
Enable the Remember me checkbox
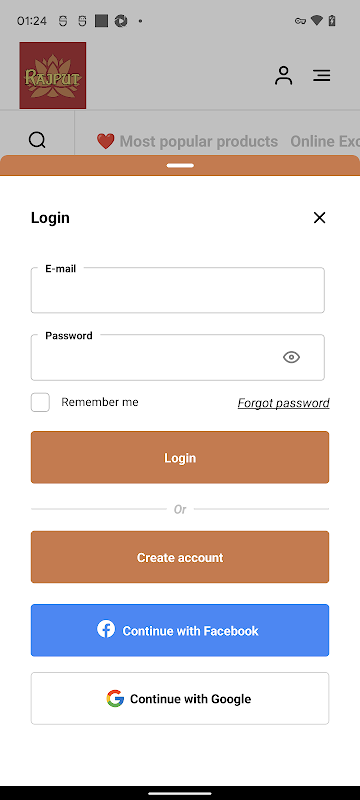click(40, 402)
